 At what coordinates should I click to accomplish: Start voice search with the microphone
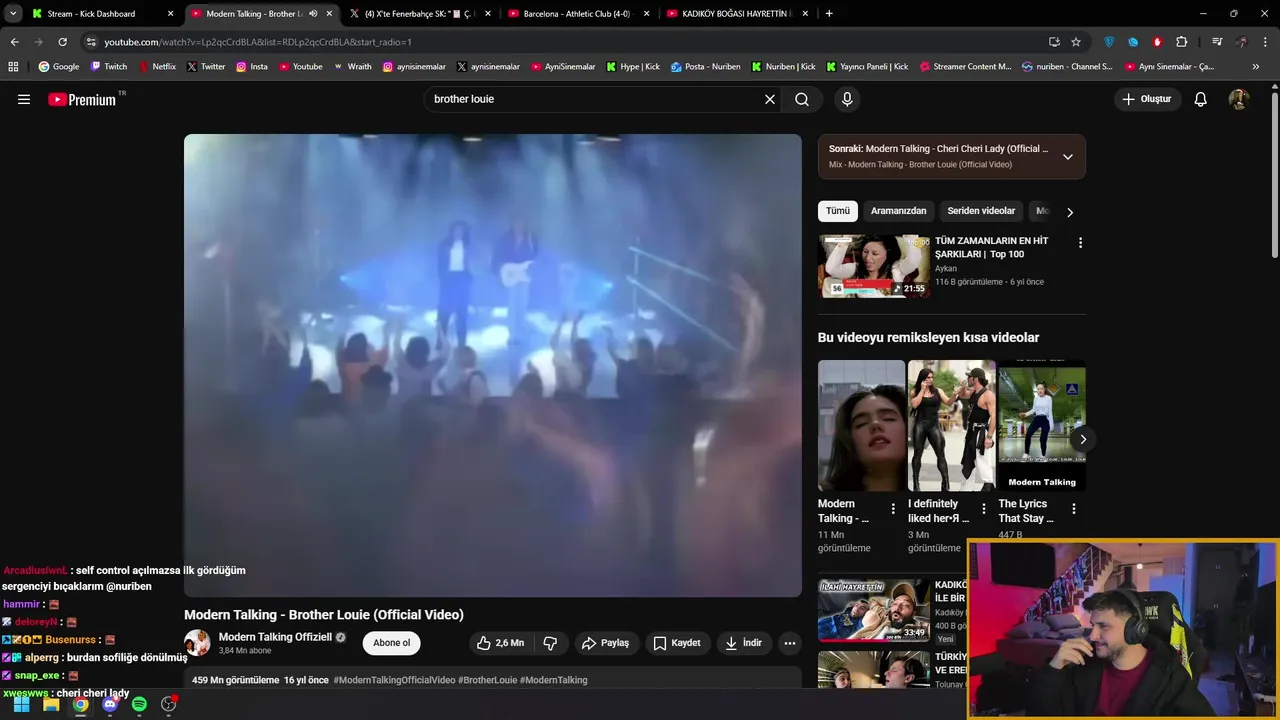click(847, 99)
